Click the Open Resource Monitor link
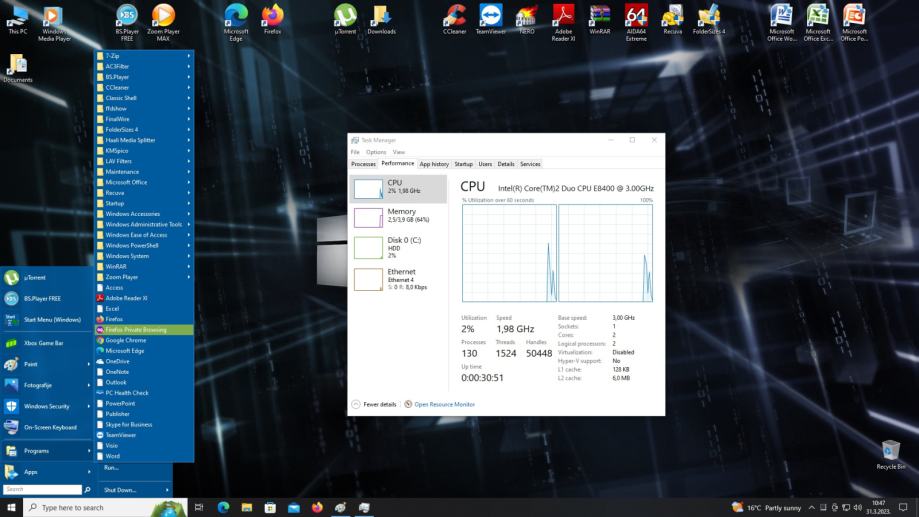Viewport: 919px width, 517px height. pyautogui.click(x=443, y=404)
